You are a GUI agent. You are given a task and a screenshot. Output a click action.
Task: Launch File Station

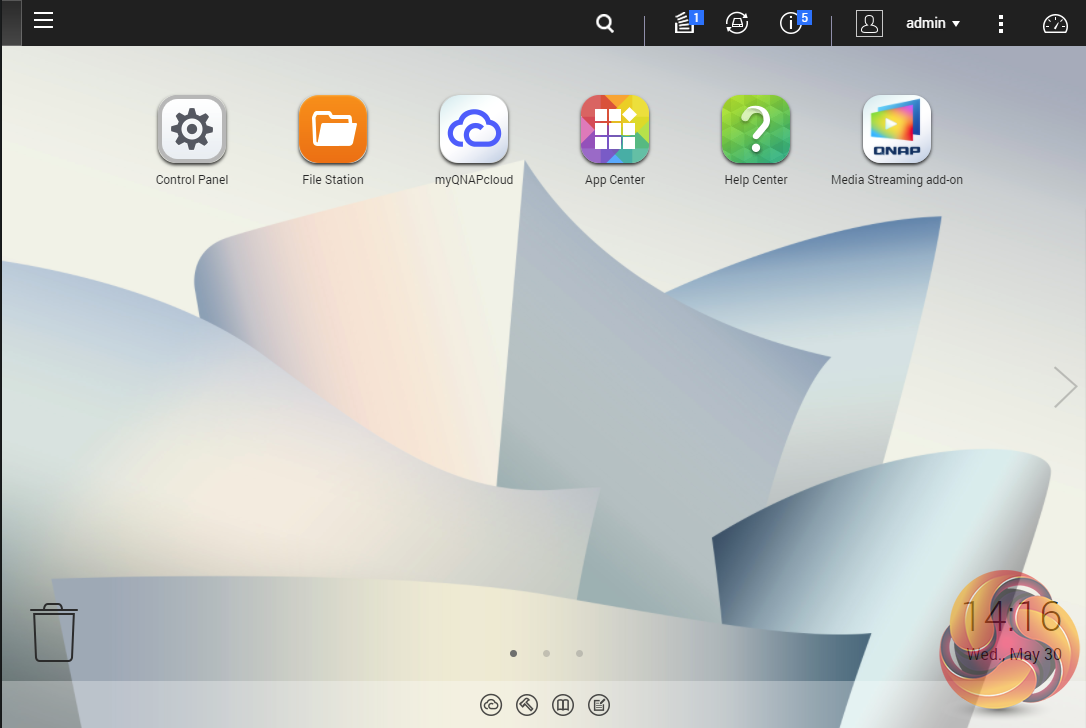coord(333,130)
